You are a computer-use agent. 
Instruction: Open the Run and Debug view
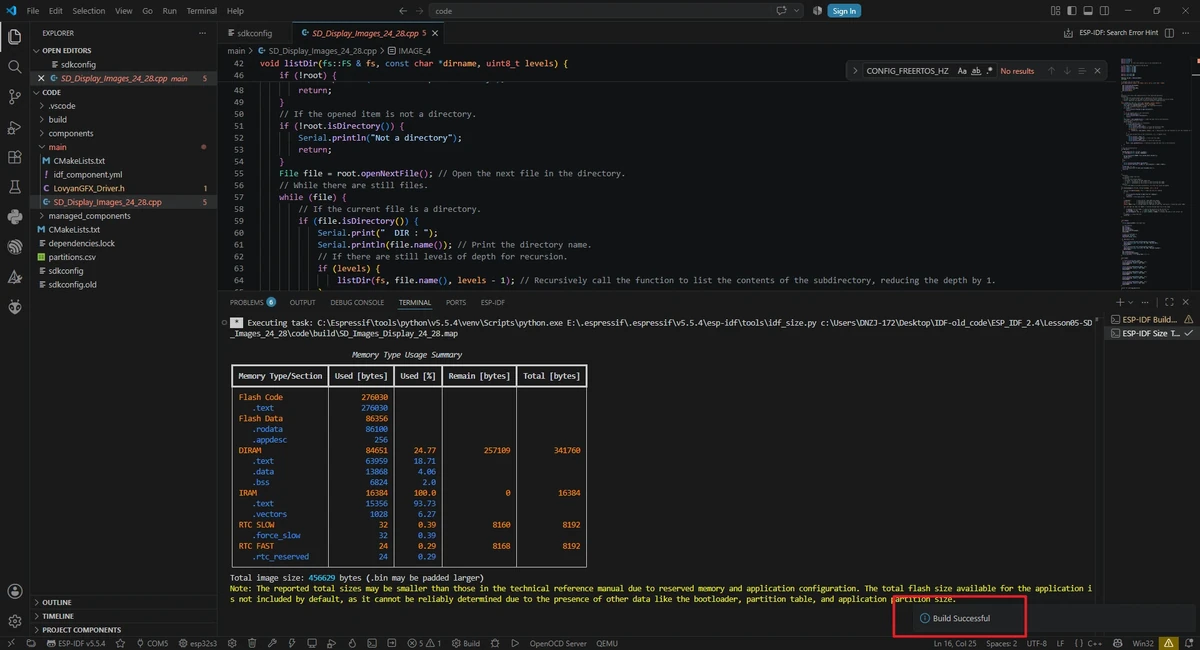15,127
